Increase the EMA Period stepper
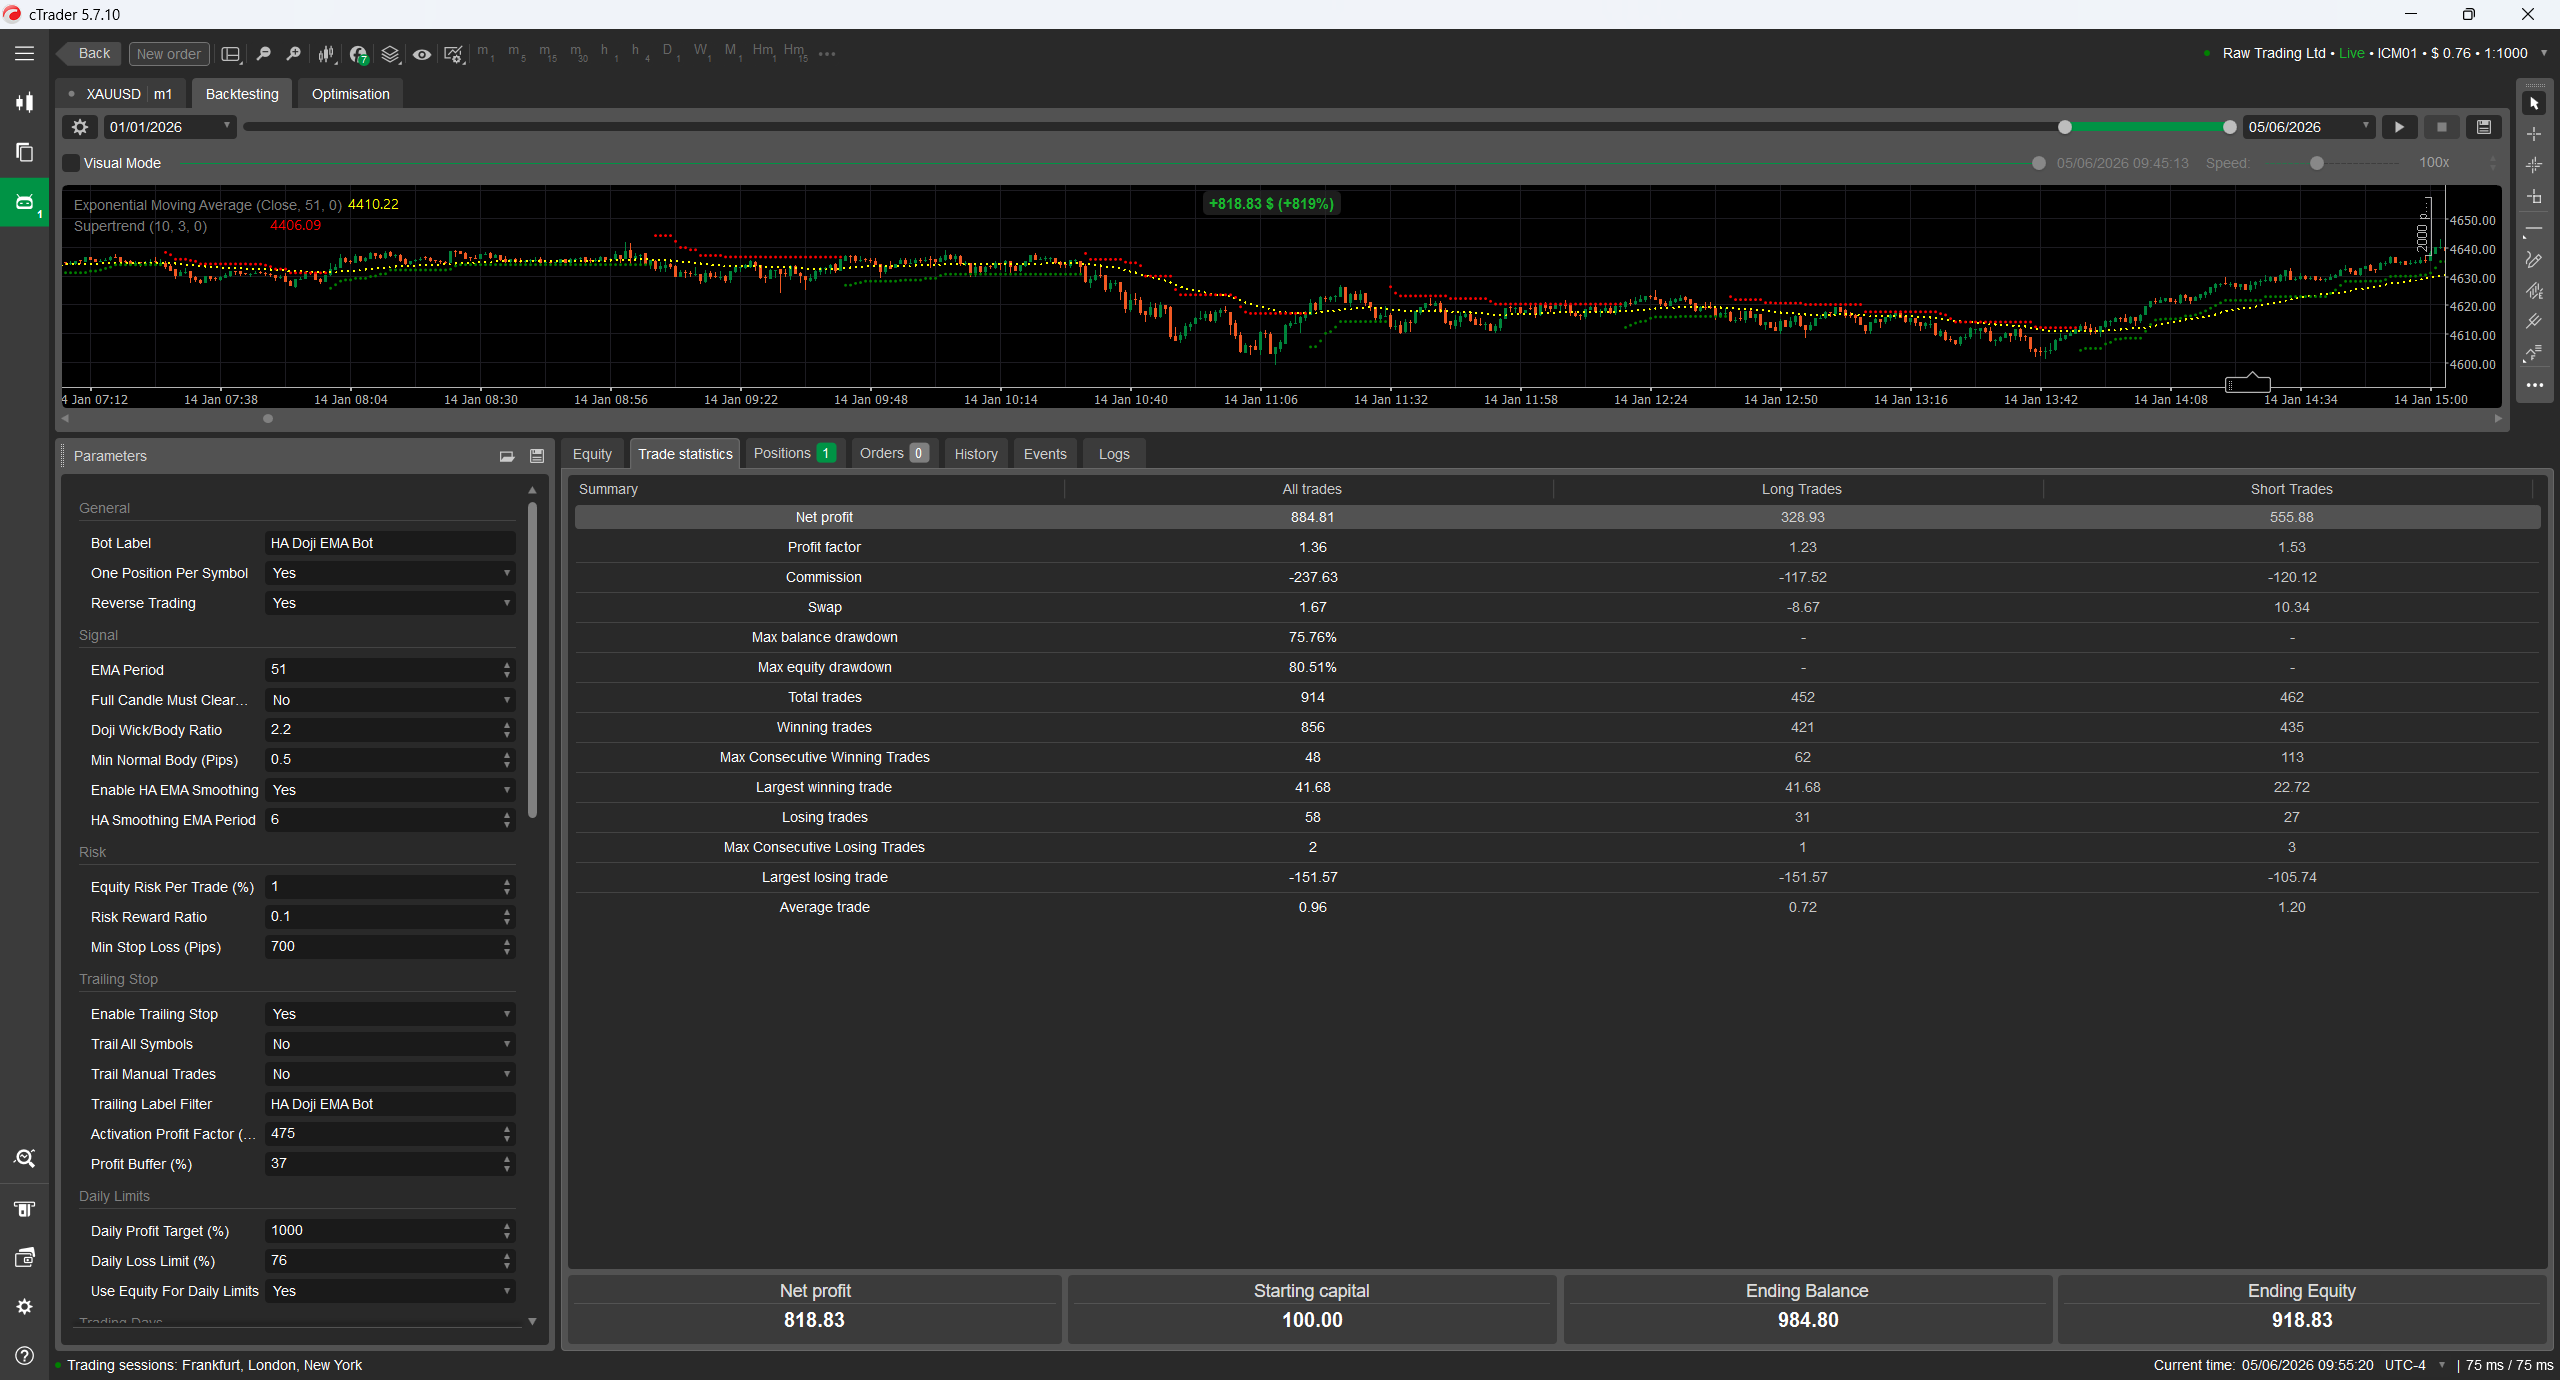Image resolution: width=2560 pixels, height=1380 pixels. pos(507,665)
